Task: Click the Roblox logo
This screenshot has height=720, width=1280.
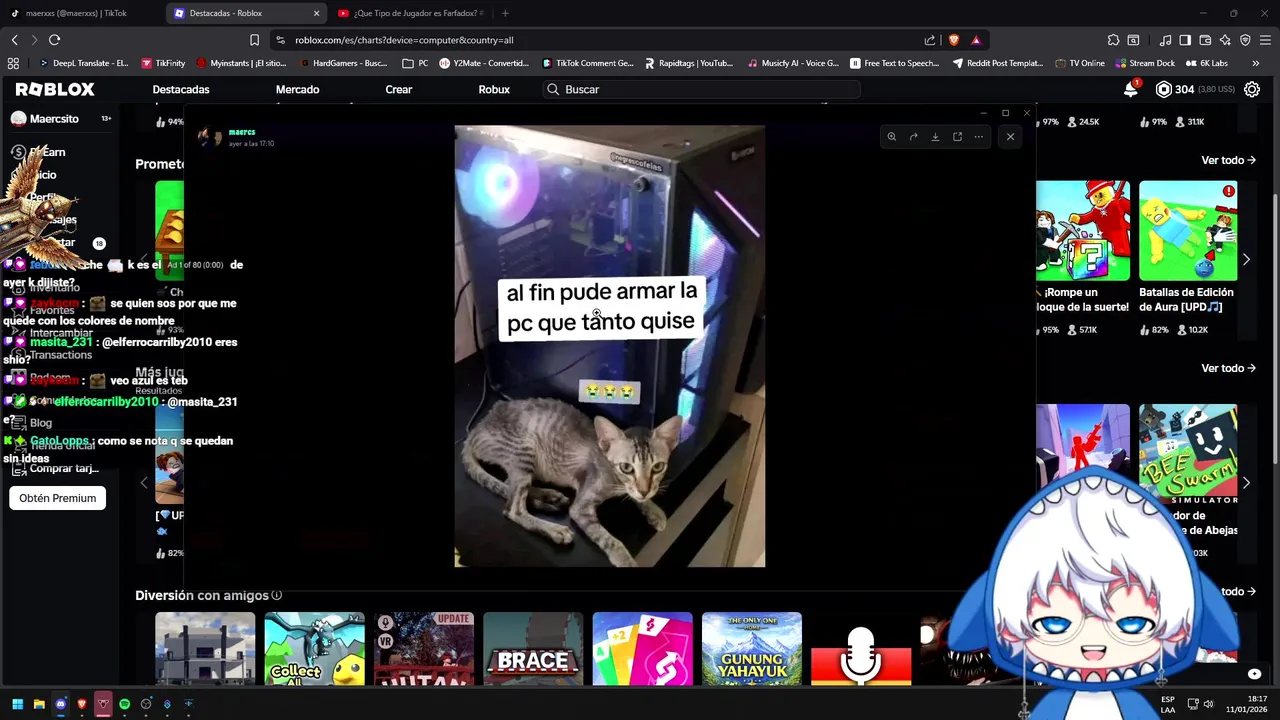Action: 55,89
